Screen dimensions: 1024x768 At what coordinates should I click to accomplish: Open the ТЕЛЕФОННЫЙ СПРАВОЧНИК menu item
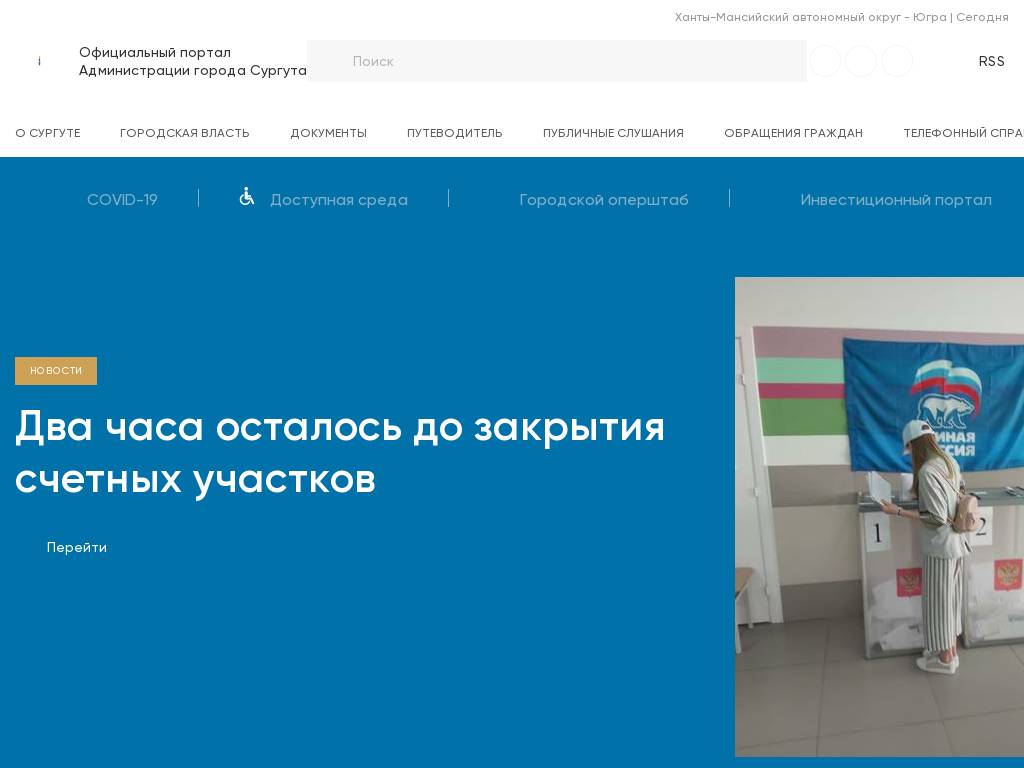click(x=963, y=133)
